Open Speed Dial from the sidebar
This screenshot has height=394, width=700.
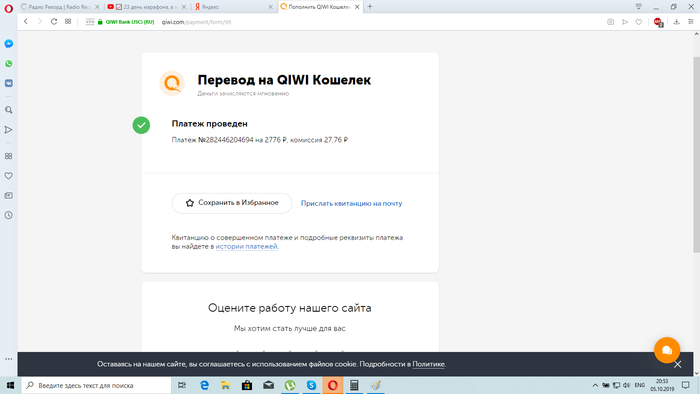click(x=8, y=156)
